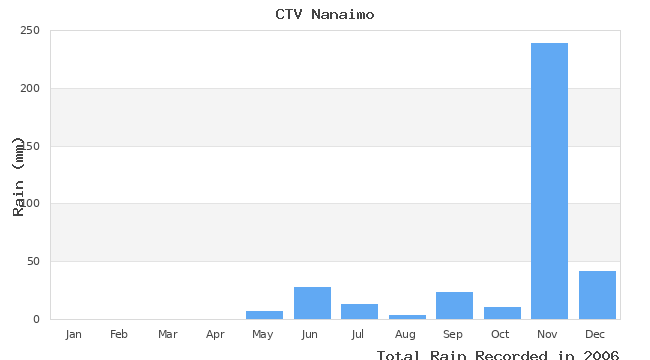Click the 'Total Rain Recorded in 2006' caption

[498, 355]
